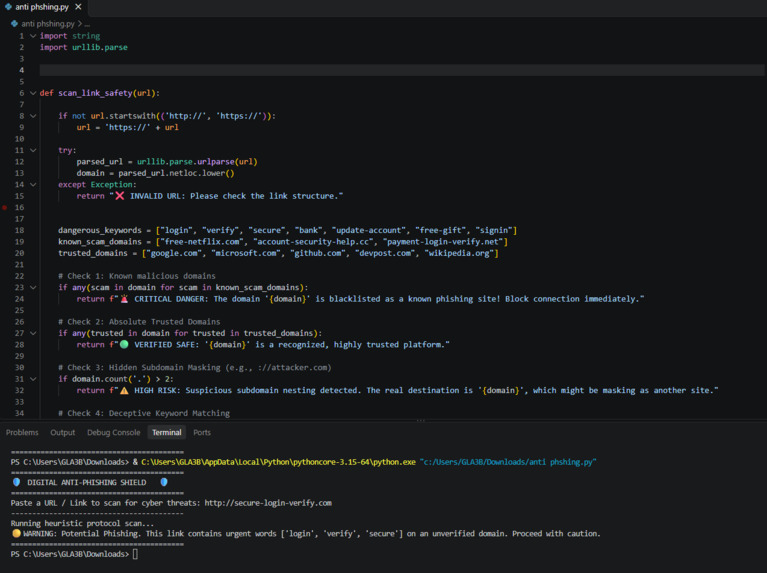Fold the known_scam_domains check at line 23
767x573 pixels.
coord(33,287)
